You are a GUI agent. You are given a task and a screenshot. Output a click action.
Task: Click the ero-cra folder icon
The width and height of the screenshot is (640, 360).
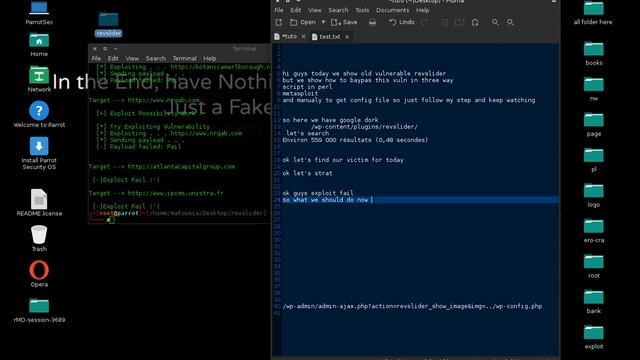pyautogui.click(x=593, y=230)
